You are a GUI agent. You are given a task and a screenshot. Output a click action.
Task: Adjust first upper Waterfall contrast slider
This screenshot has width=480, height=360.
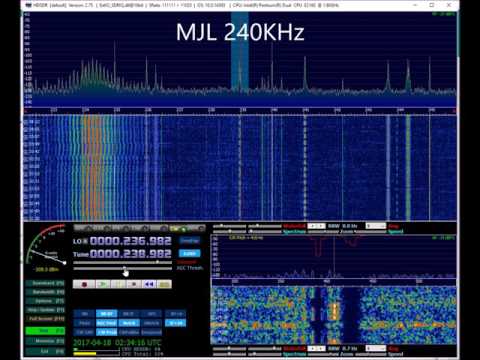click(x=230, y=226)
